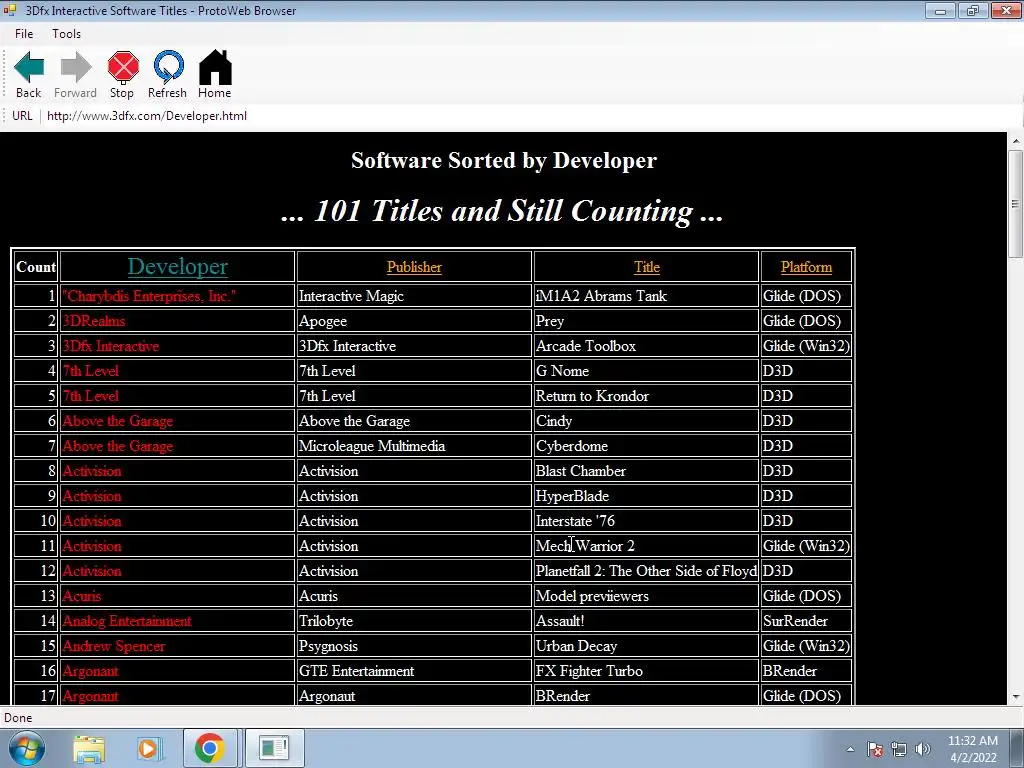Show hidden system tray icons arrow

click(x=850, y=749)
